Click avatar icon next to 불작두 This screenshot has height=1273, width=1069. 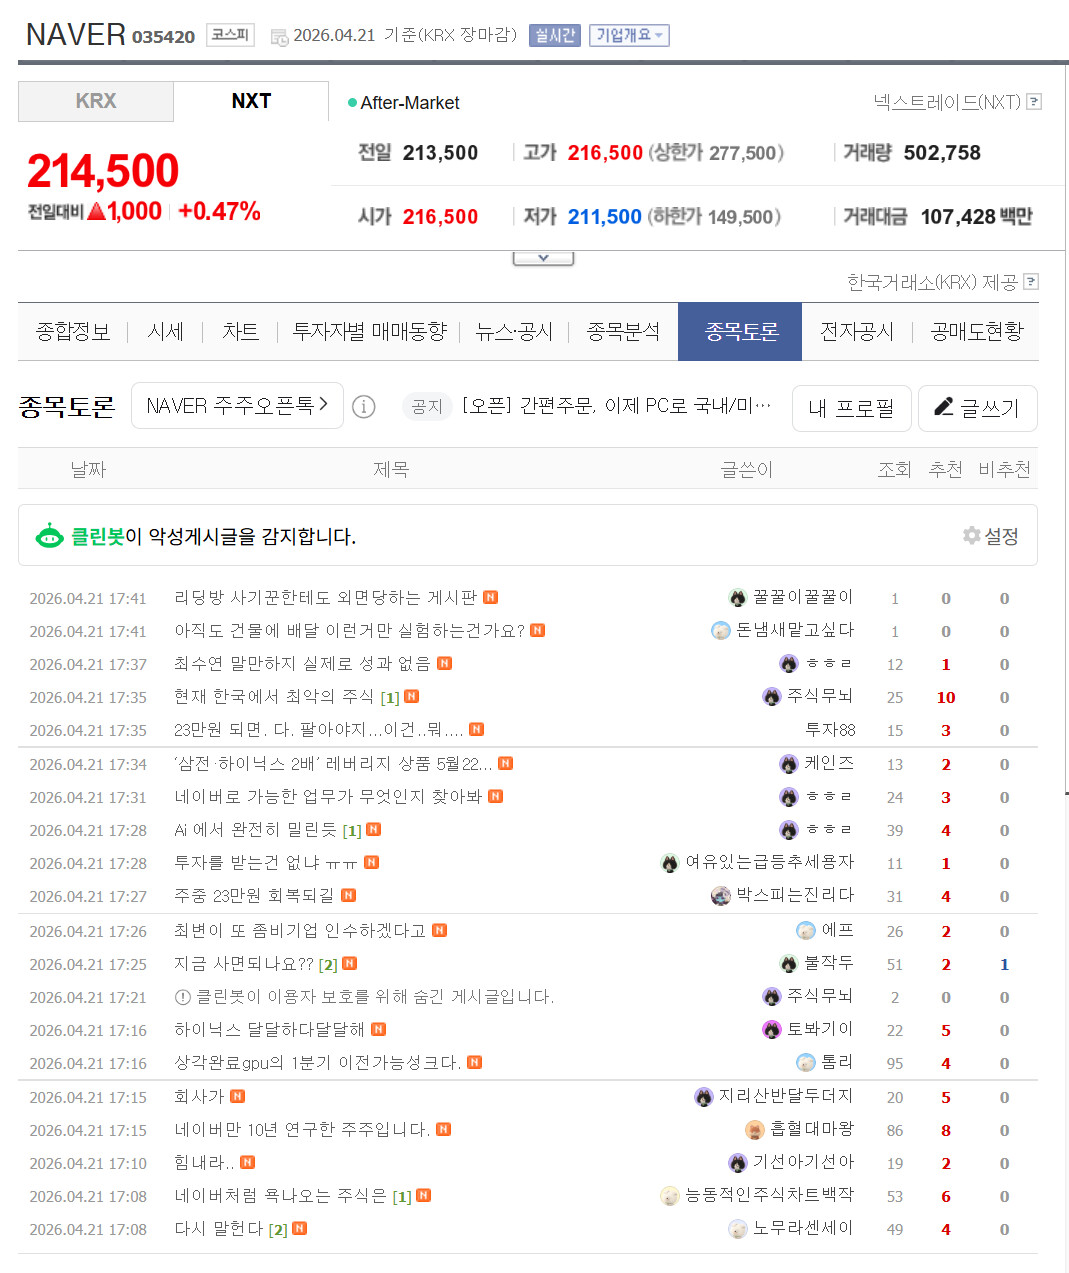(x=789, y=963)
